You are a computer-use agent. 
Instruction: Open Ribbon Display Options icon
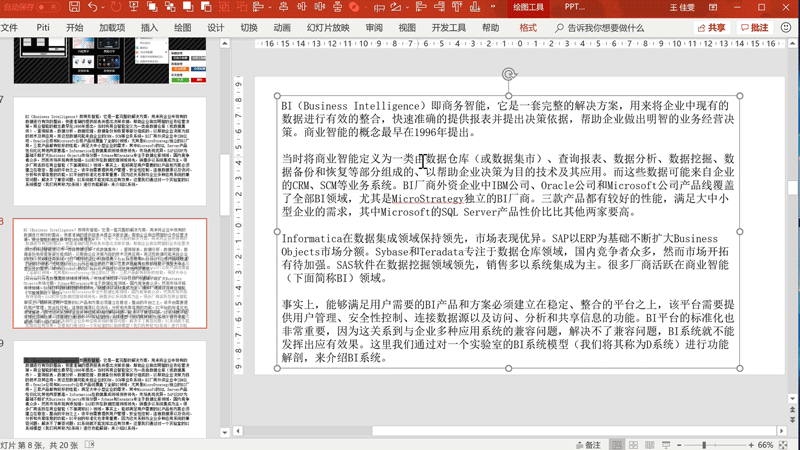point(713,7)
